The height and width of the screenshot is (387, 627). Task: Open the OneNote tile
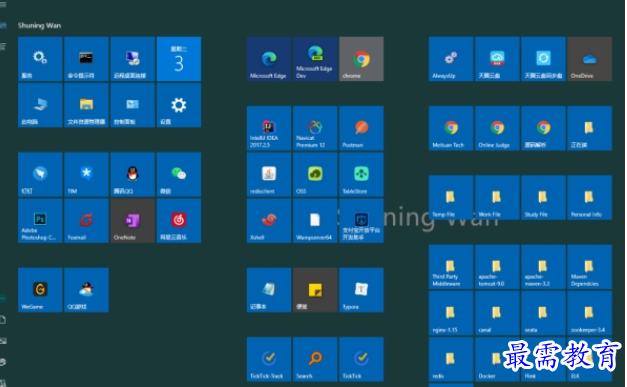(132, 221)
